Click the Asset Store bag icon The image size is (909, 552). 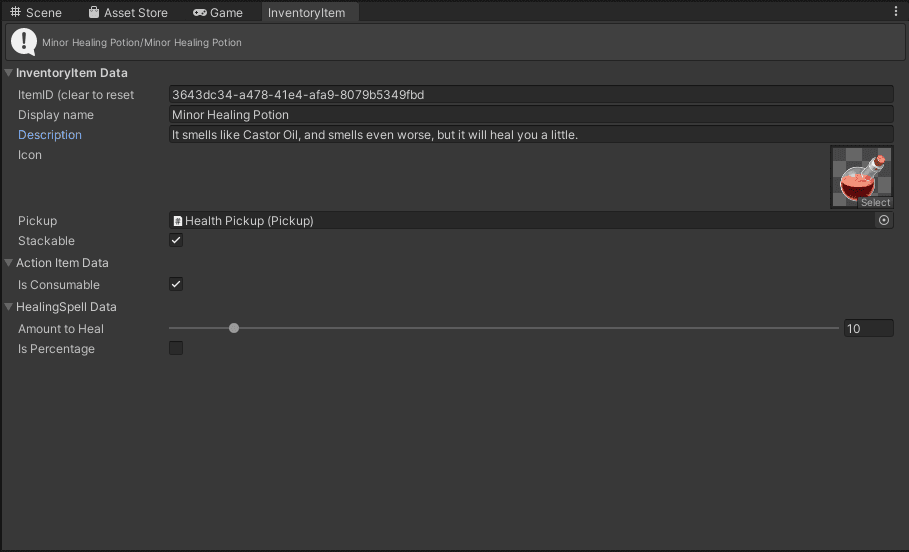click(93, 13)
